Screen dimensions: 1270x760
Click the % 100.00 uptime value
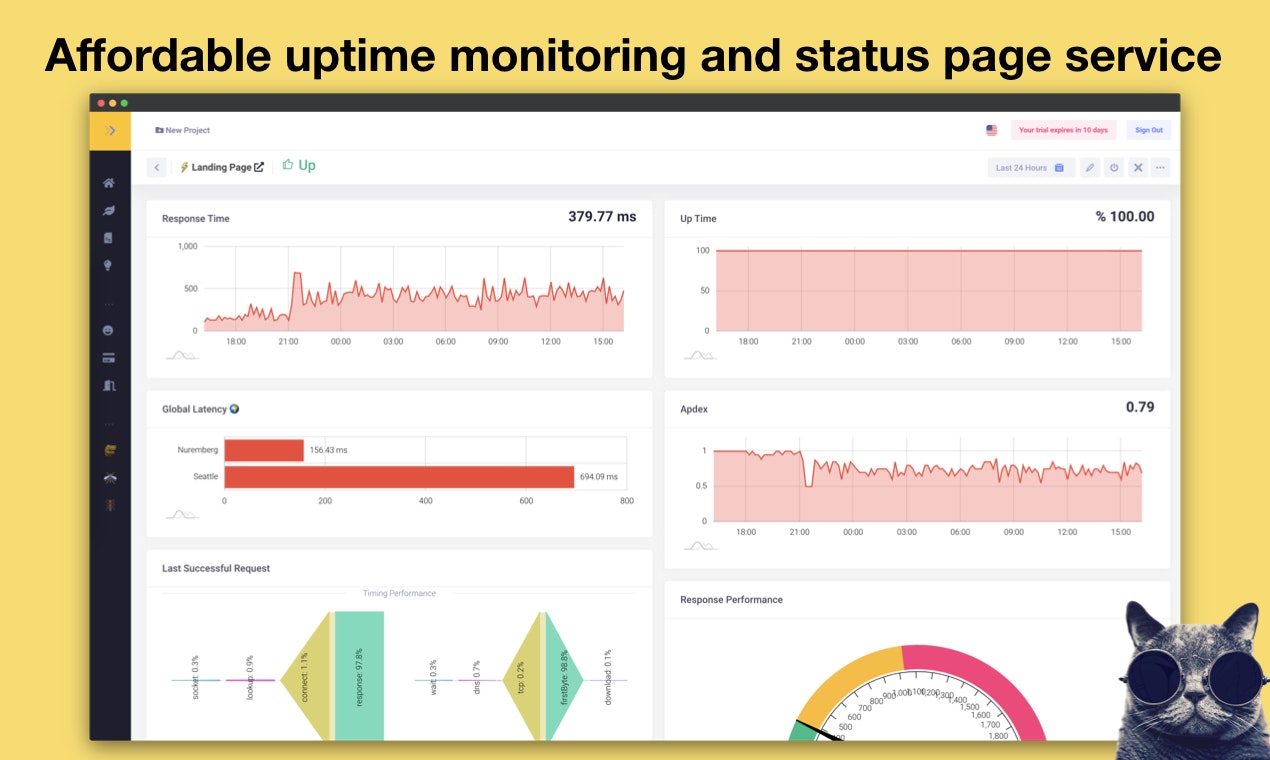tap(1125, 216)
